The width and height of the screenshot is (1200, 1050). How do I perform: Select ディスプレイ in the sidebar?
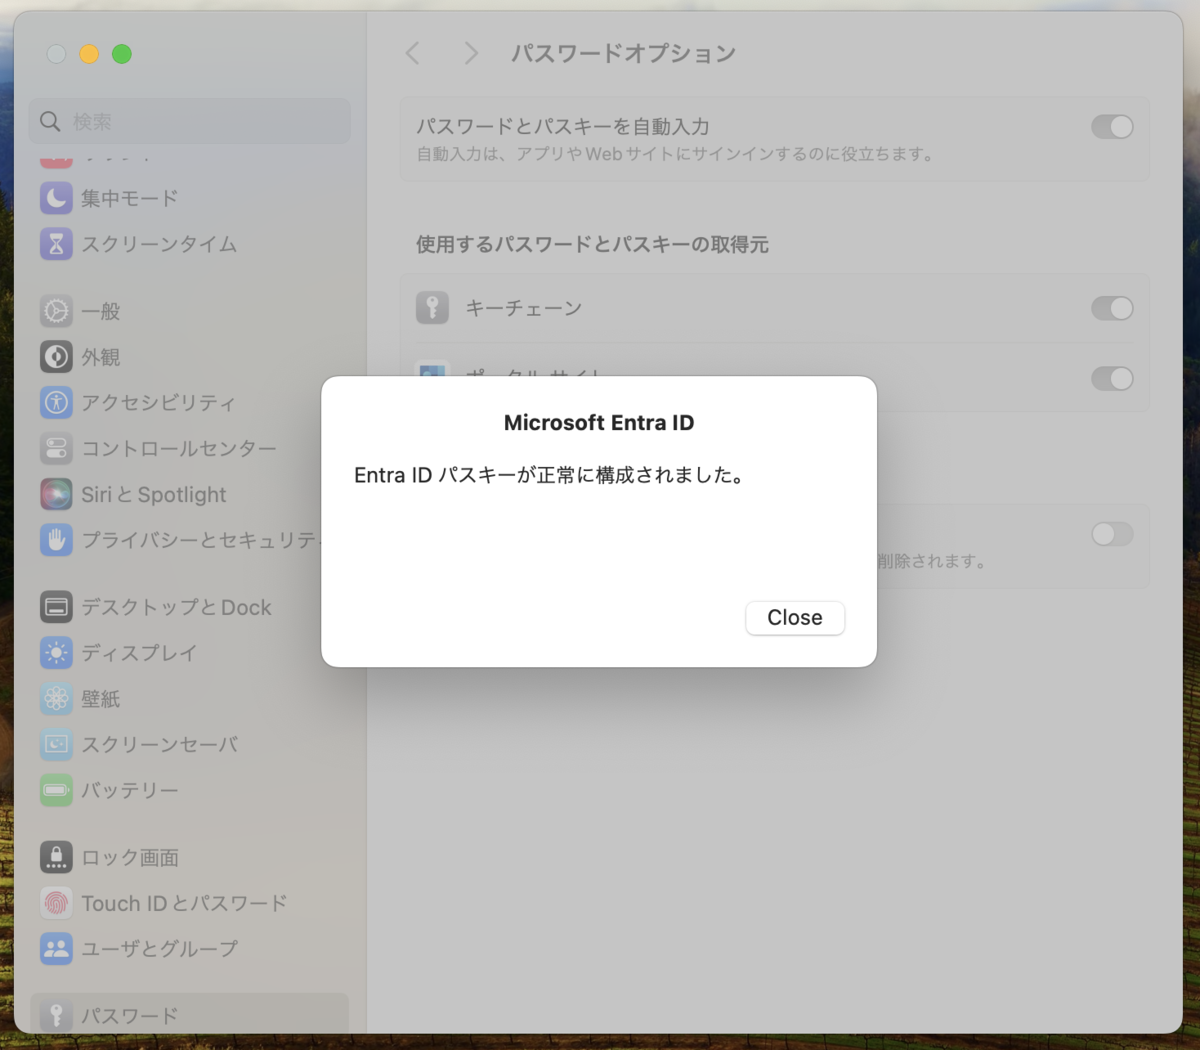[140, 653]
